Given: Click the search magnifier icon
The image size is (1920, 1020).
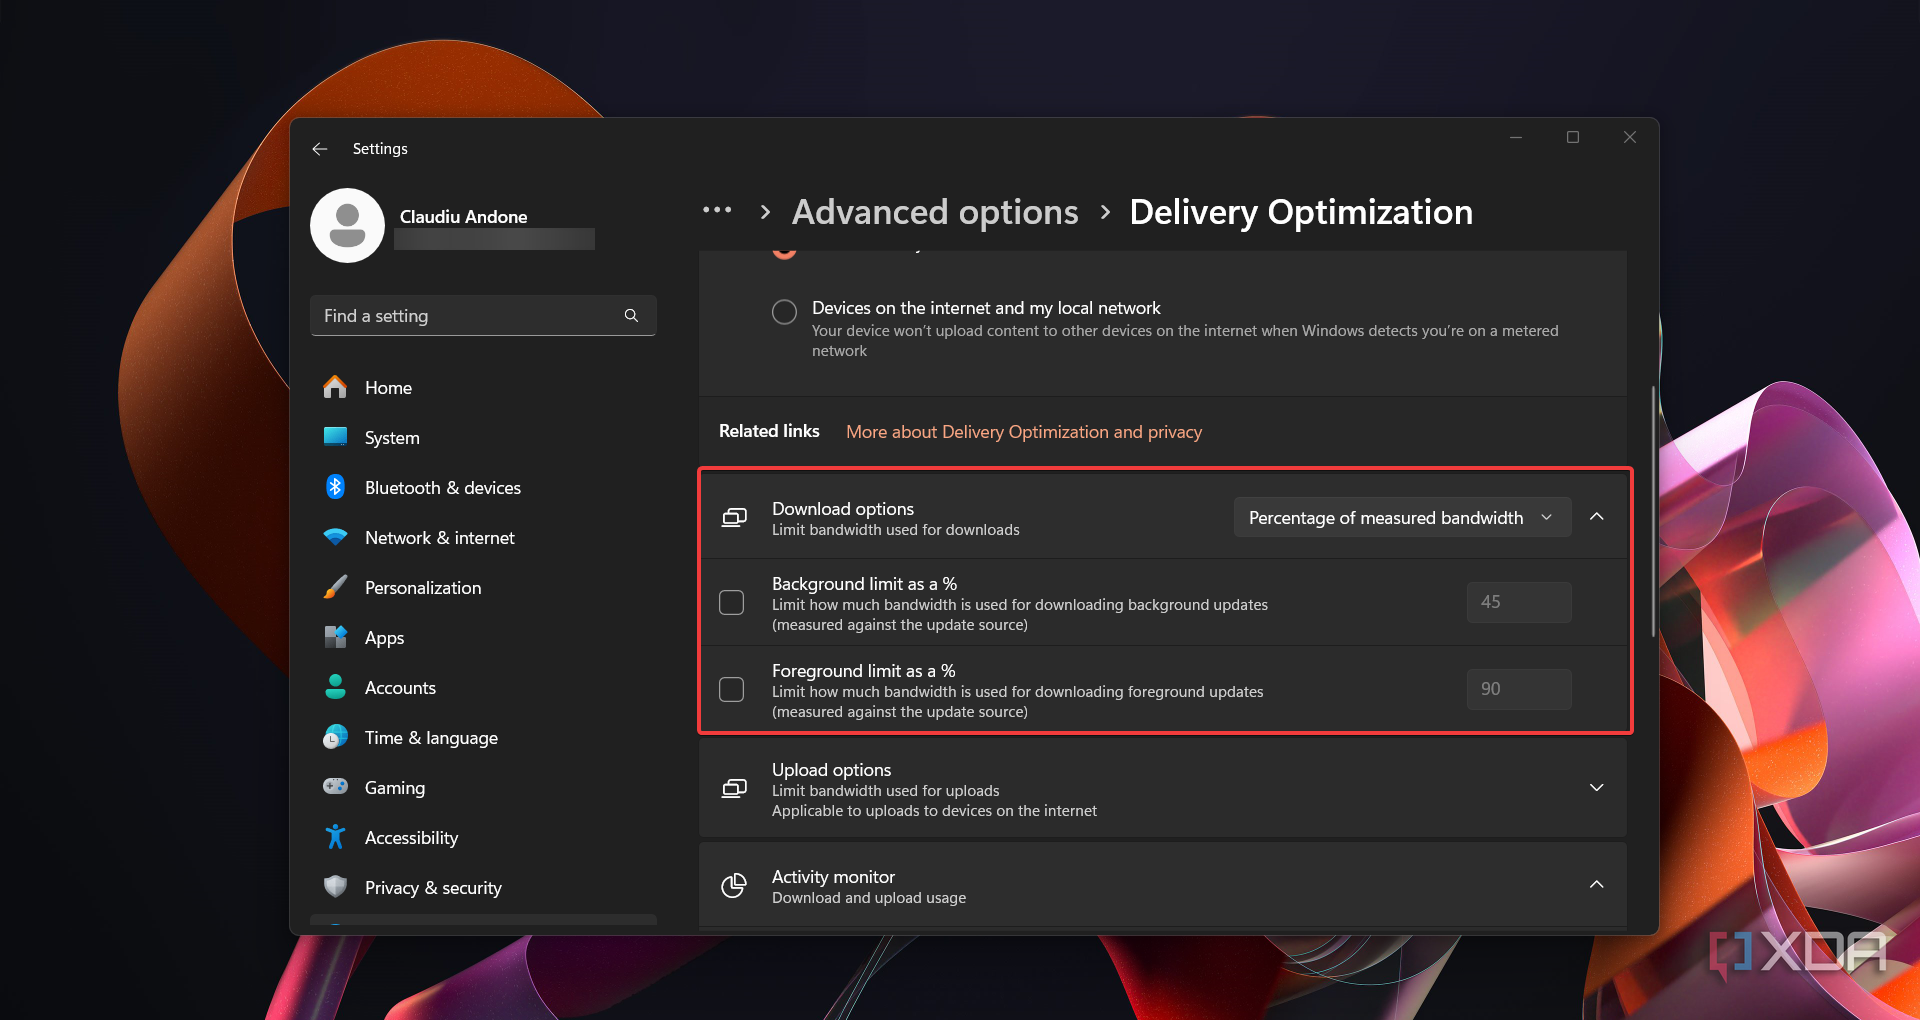Looking at the screenshot, I should (631, 316).
